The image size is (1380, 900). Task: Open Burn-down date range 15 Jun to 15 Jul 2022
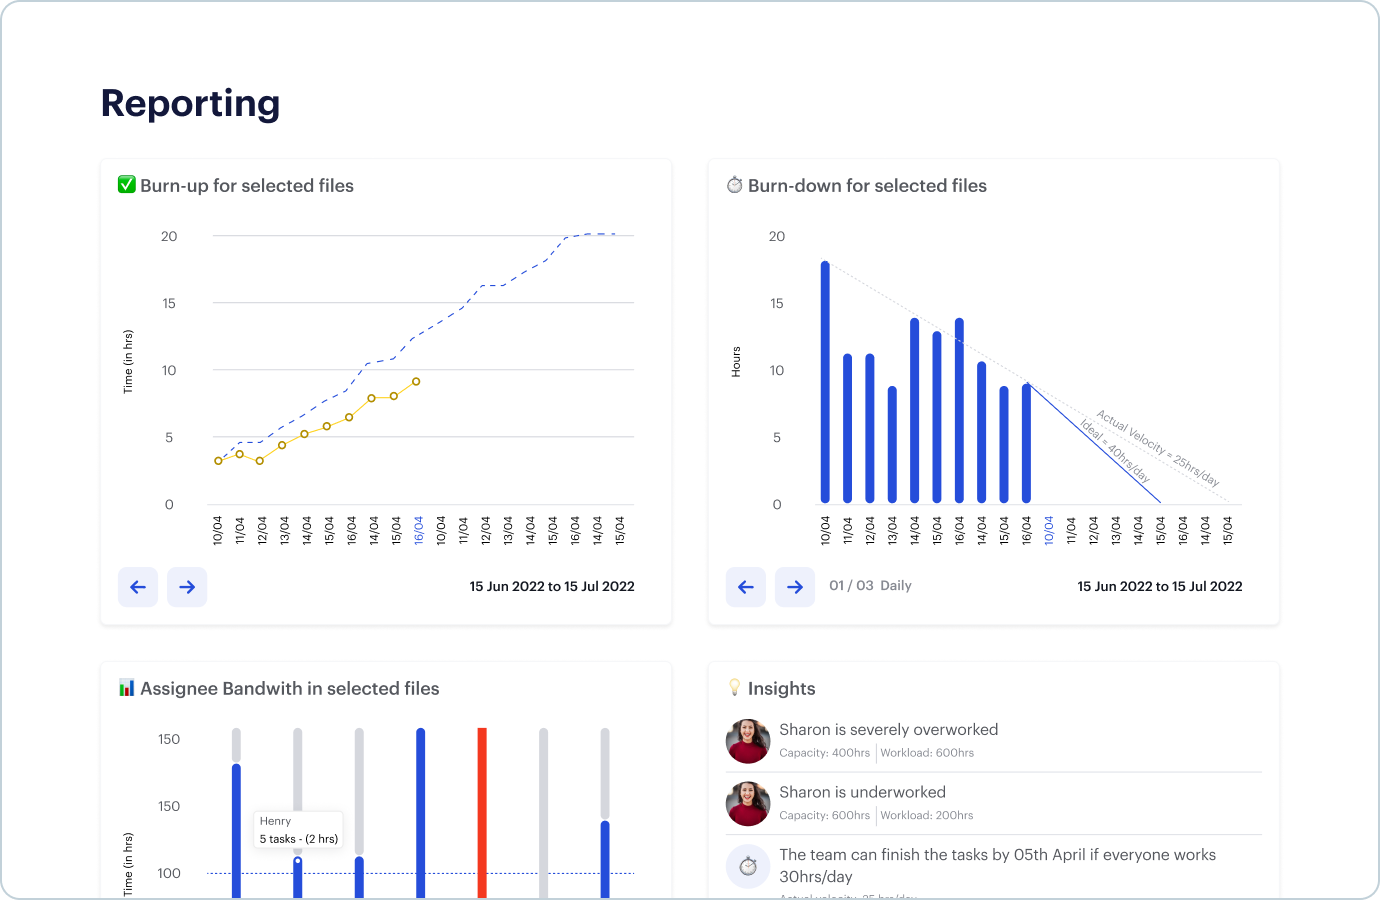tap(1160, 587)
